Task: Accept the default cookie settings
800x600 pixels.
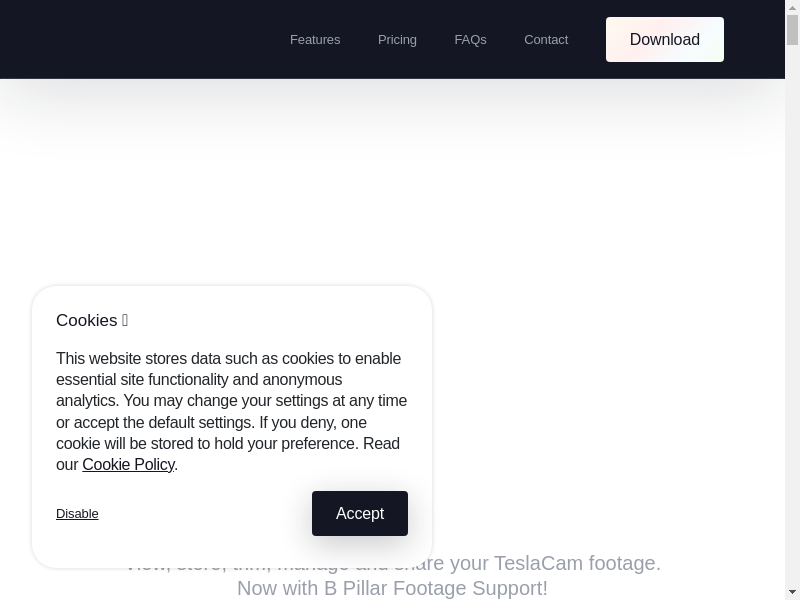Action: tap(360, 513)
